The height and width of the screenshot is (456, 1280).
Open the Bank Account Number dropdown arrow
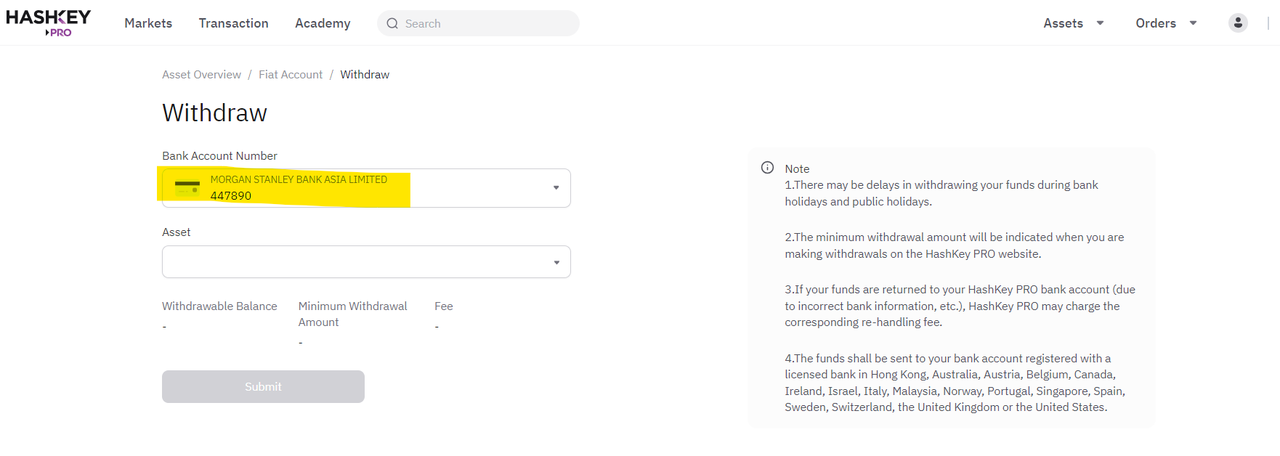click(x=557, y=188)
